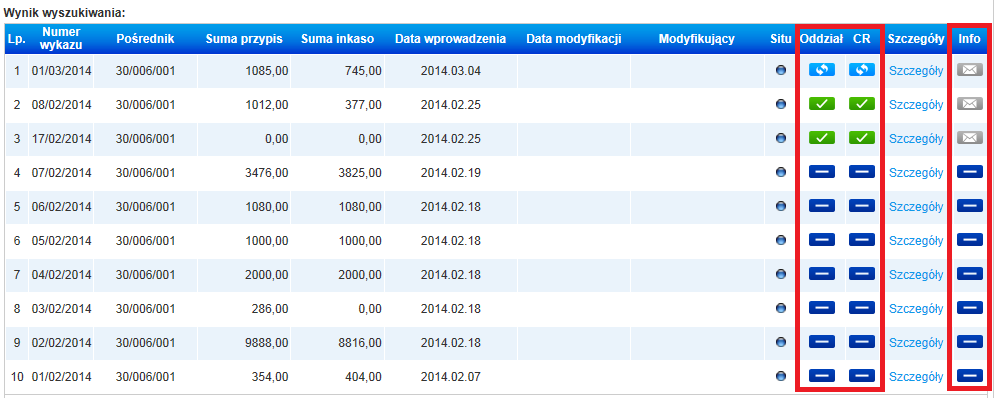Click Oddział green check for wykaz 08/02/2014
Viewport: 995px width, 398px height.
click(x=822, y=104)
